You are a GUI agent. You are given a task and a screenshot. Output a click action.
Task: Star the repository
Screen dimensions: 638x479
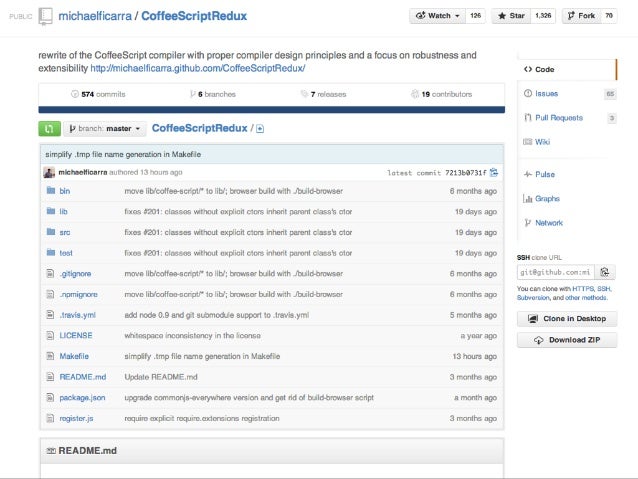point(511,16)
